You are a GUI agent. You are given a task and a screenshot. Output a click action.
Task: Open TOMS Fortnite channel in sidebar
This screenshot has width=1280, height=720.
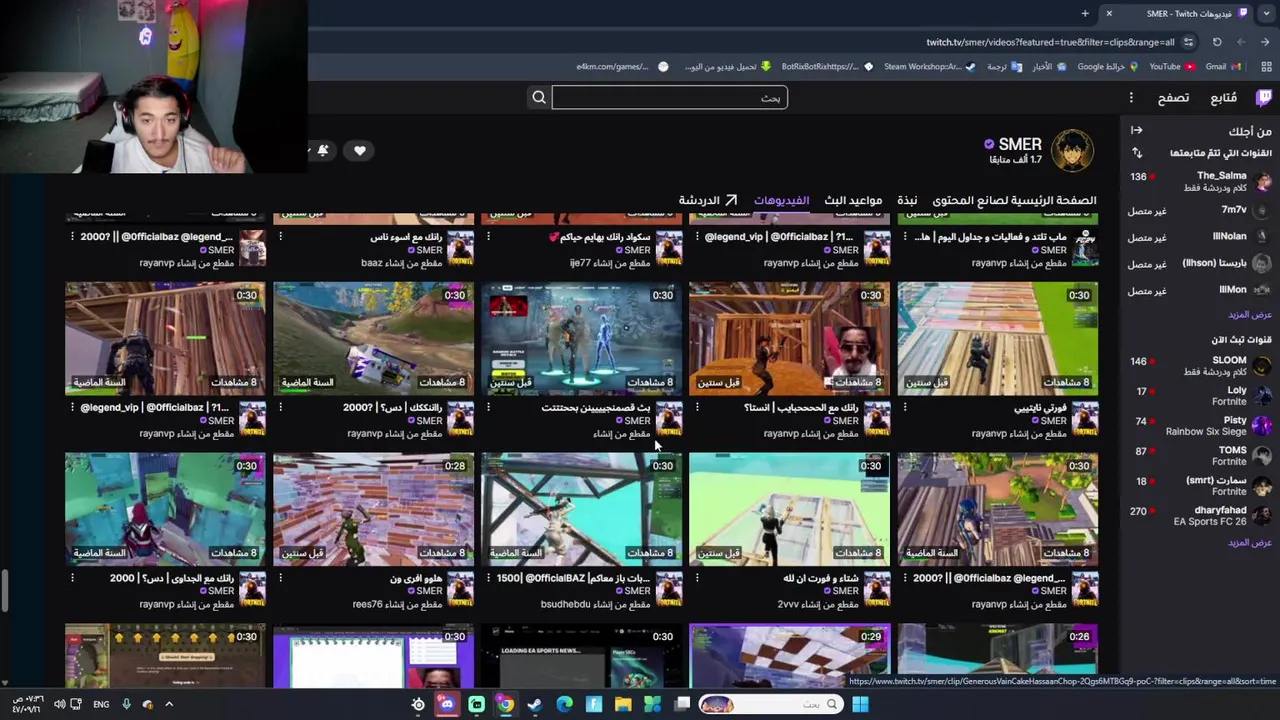click(x=1200, y=455)
